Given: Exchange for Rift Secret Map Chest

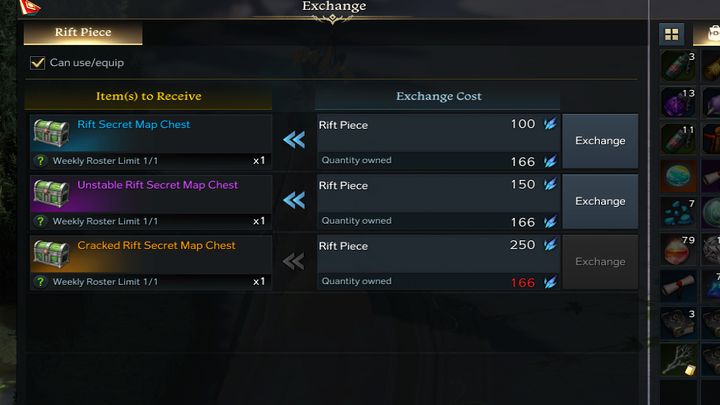Looking at the screenshot, I should pyautogui.click(x=600, y=141).
